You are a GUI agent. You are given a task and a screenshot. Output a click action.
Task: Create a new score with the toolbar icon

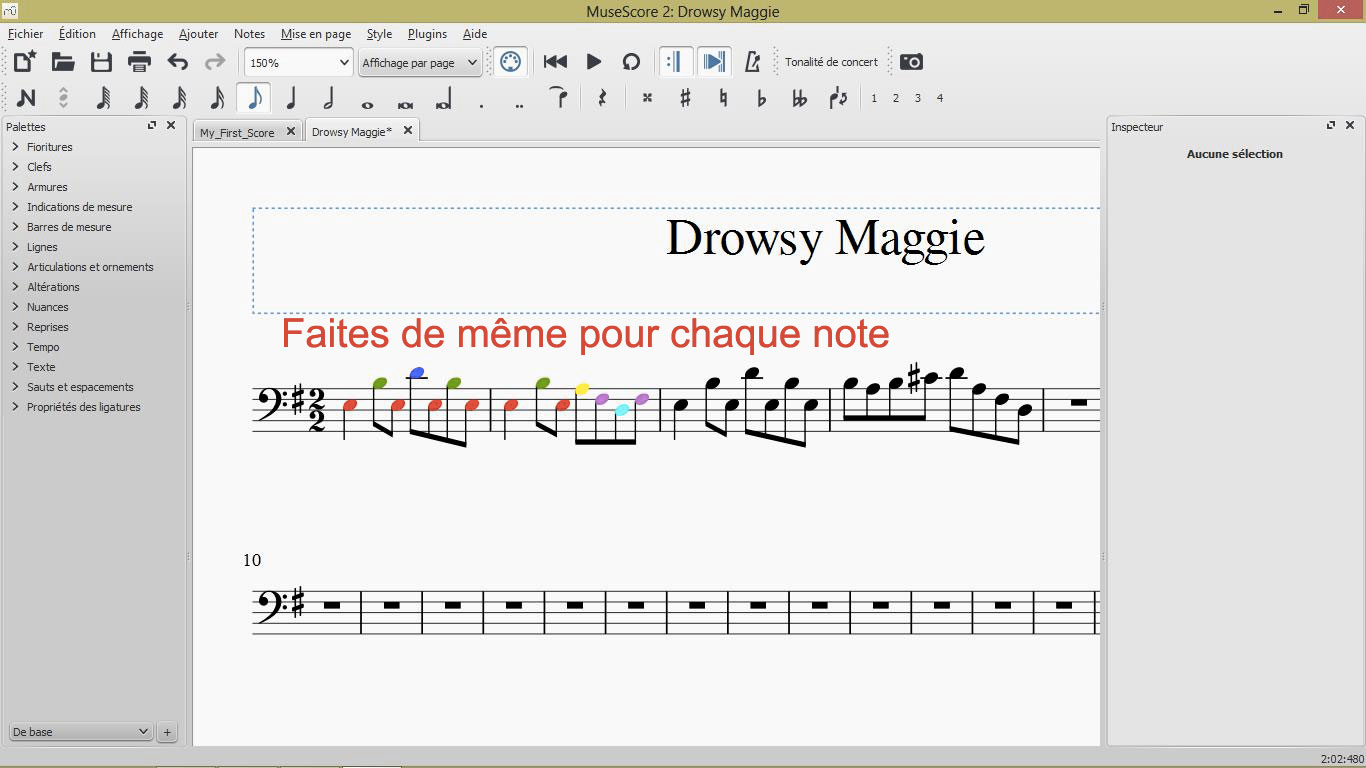pos(25,62)
